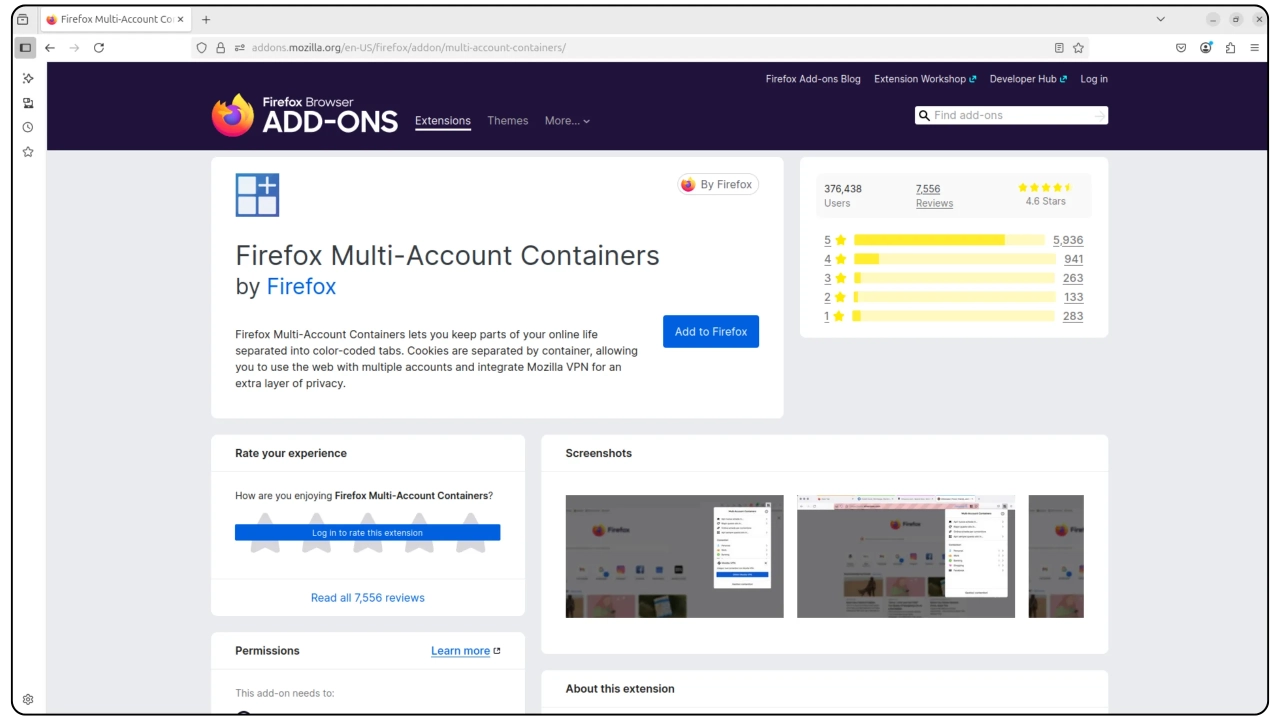Image resolution: width=1280 pixels, height=720 pixels.
Task: Click the Add to Firefox button
Action: click(x=710, y=331)
